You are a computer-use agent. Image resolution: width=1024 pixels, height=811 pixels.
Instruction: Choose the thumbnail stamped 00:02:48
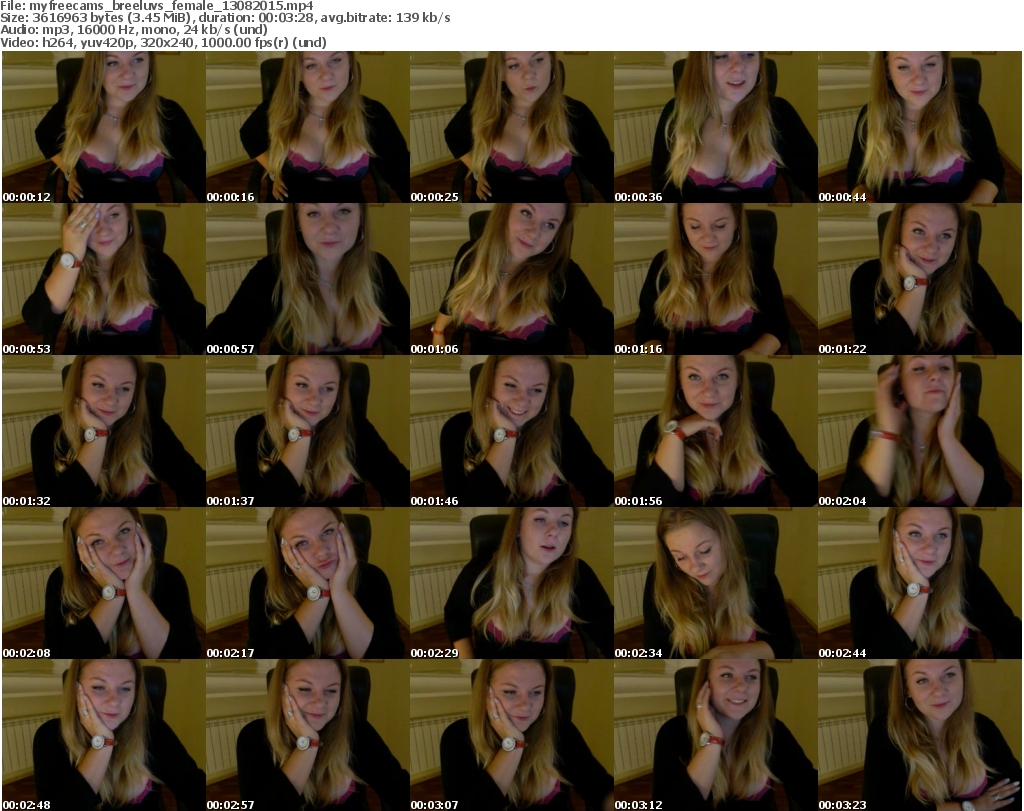coord(104,735)
